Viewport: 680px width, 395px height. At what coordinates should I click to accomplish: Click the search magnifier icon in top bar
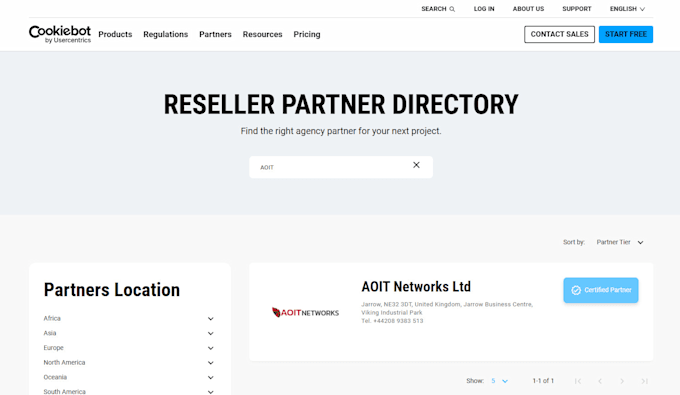tap(452, 9)
